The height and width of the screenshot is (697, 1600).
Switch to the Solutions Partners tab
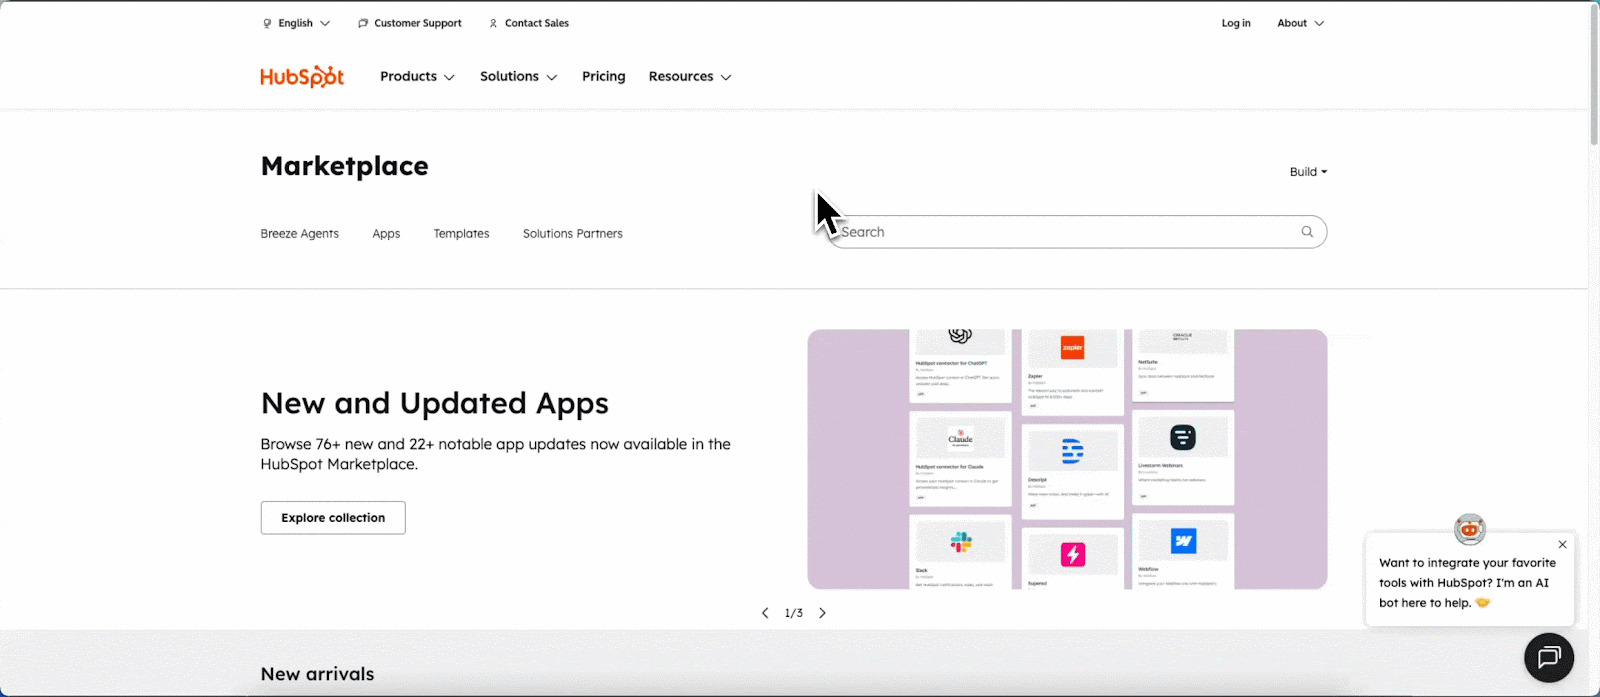pos(573,233)
